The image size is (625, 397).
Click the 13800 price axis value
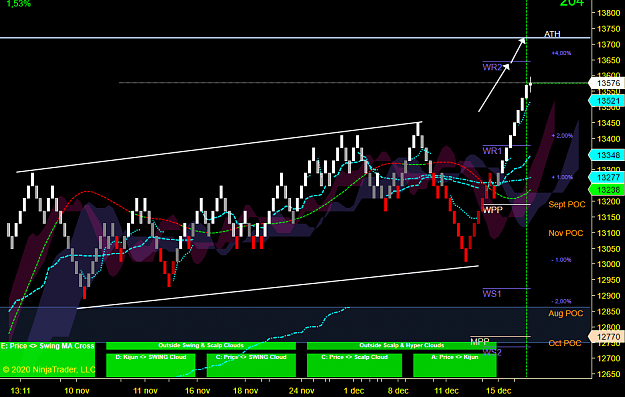pos(608,13)
